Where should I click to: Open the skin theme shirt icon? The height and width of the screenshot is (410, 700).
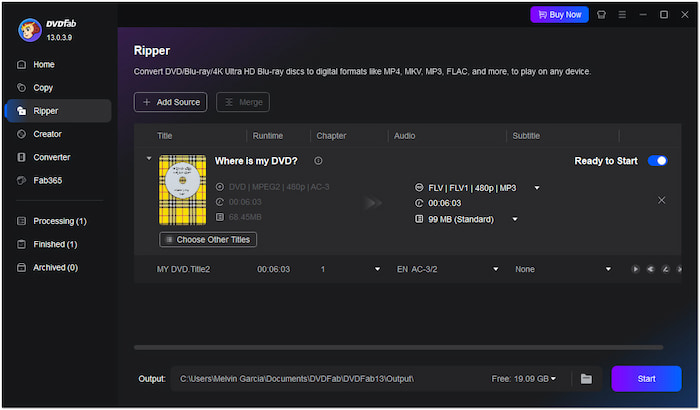(600, 15)
